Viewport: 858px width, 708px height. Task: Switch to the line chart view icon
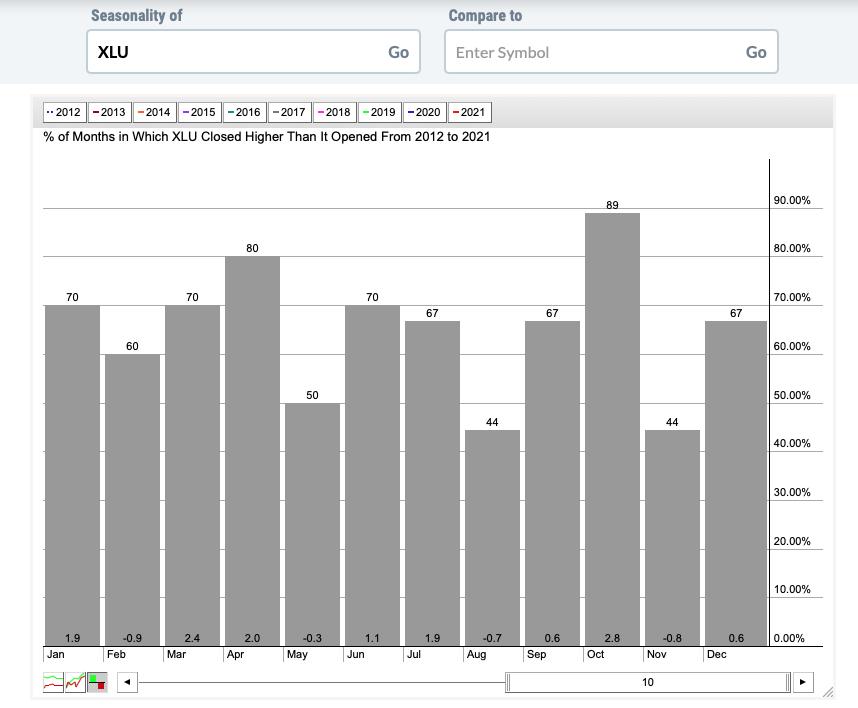tap(53, 682)
